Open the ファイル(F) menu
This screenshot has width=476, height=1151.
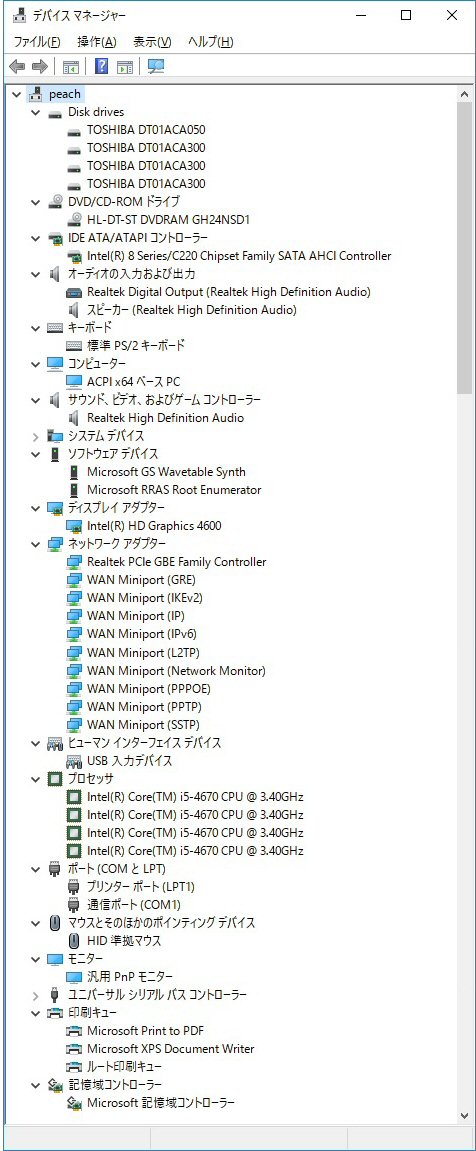(37, 42)
